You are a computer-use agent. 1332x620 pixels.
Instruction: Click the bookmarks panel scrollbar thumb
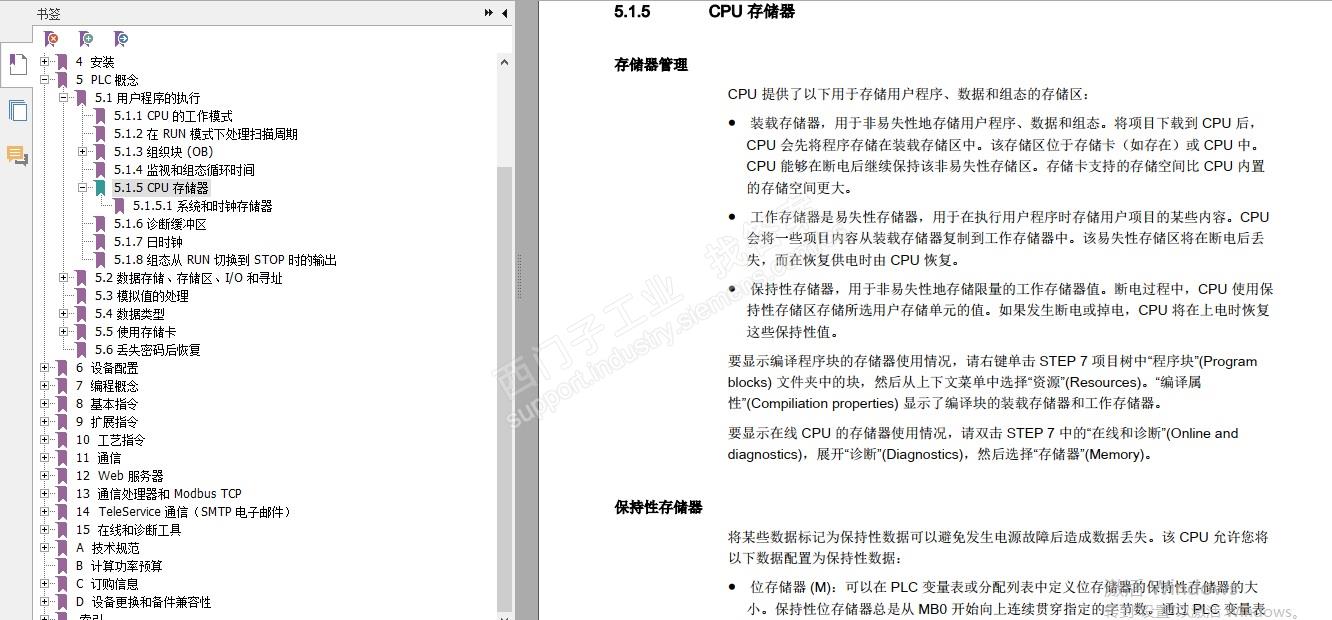coord(504,390)
